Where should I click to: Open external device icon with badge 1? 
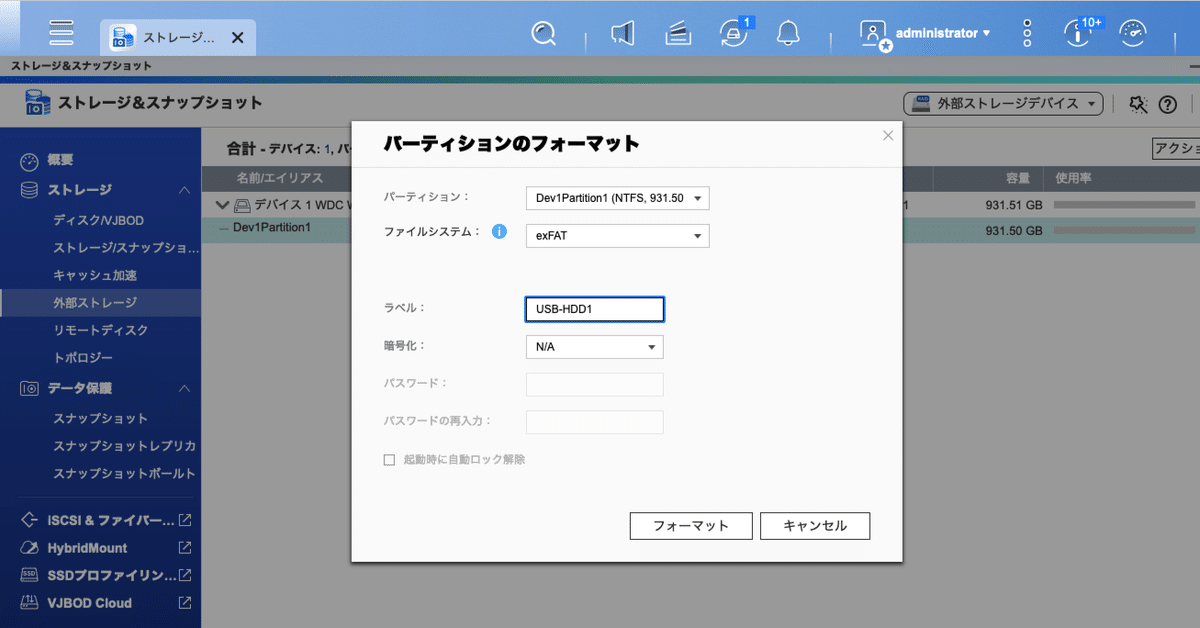734,33
